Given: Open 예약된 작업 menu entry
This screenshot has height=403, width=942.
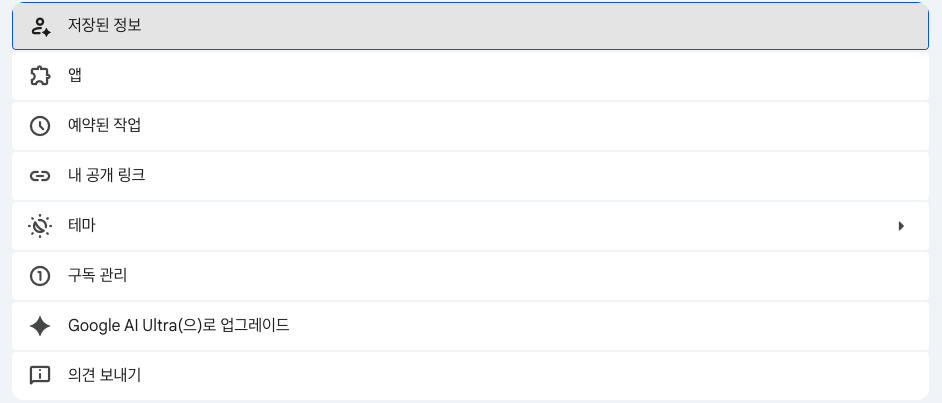Looking at the screenshot, I should click(x=105, y=126).
